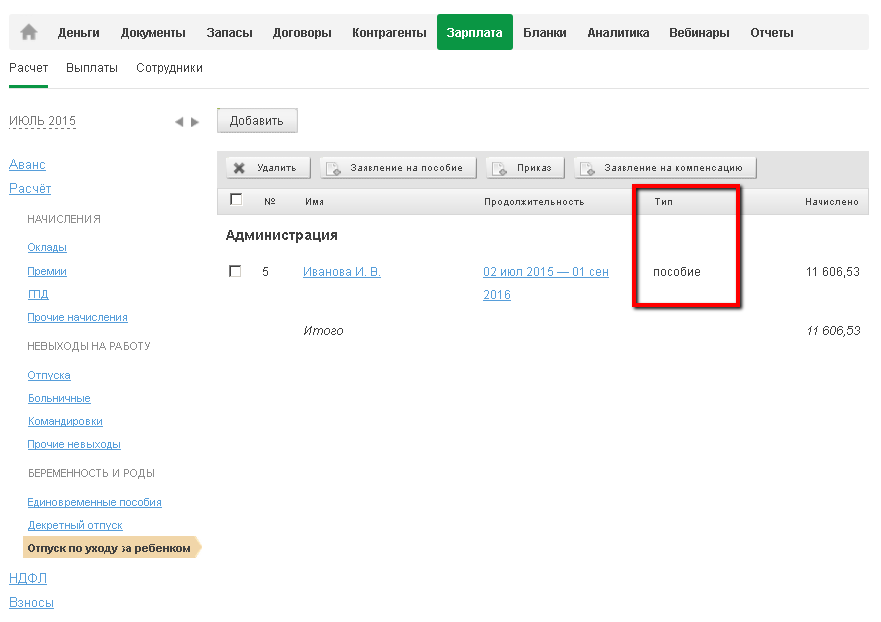Click the document icon of Заявление на пособие

[334, 168]
